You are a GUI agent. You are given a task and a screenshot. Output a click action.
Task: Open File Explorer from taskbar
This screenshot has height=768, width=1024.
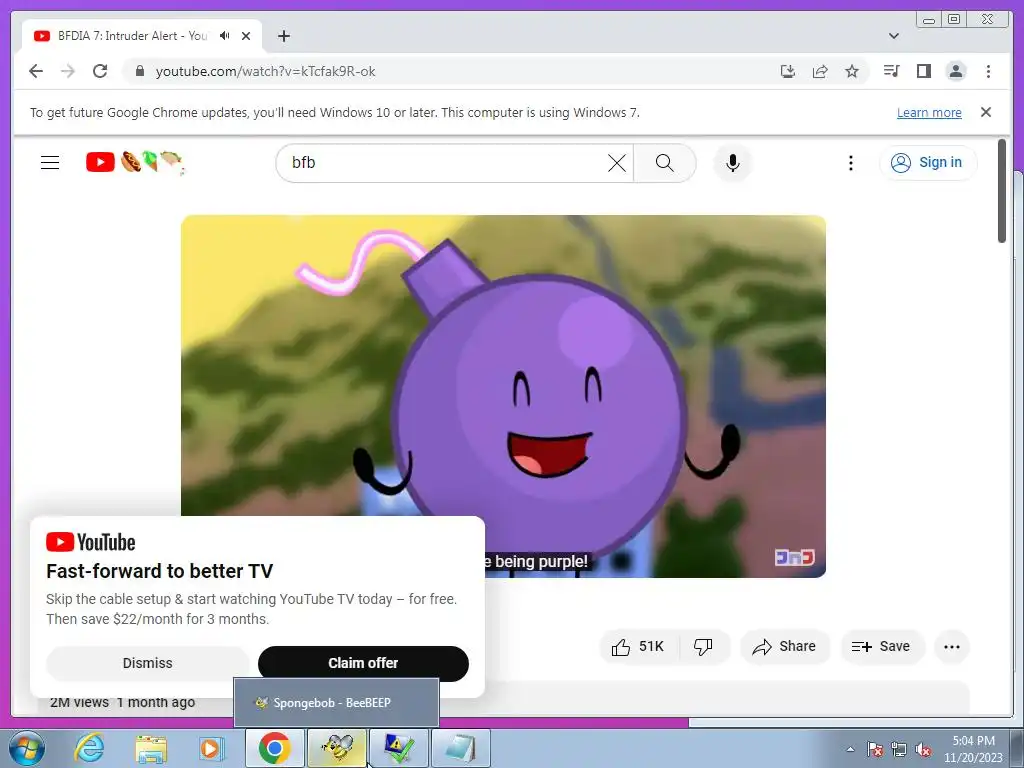click(x=151, y=748)
